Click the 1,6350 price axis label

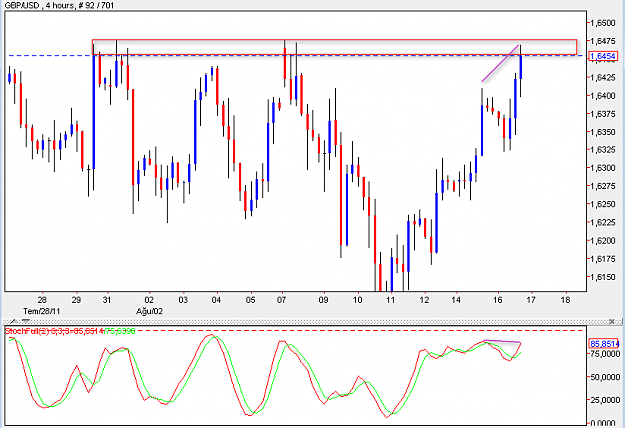coord(604,132)
